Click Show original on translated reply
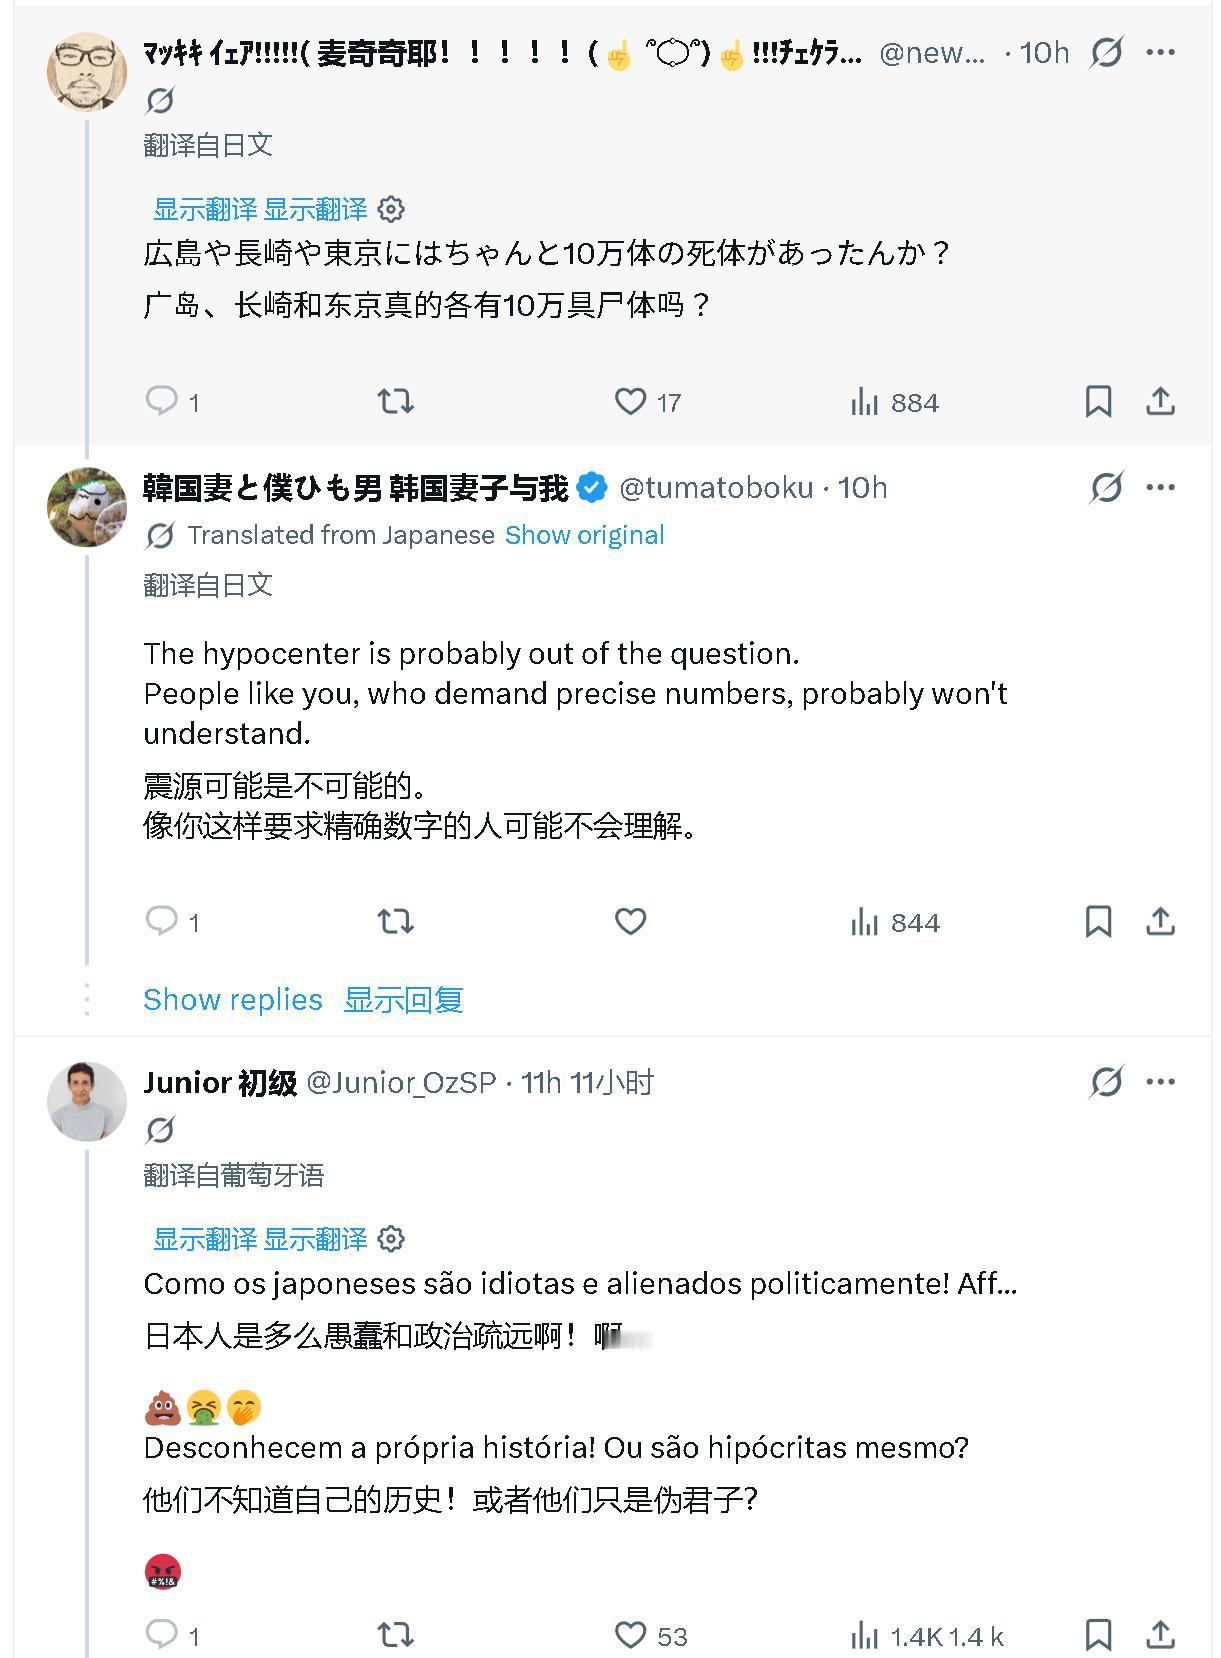Viewport: 1221px width, 1658px height. point(584,535)
